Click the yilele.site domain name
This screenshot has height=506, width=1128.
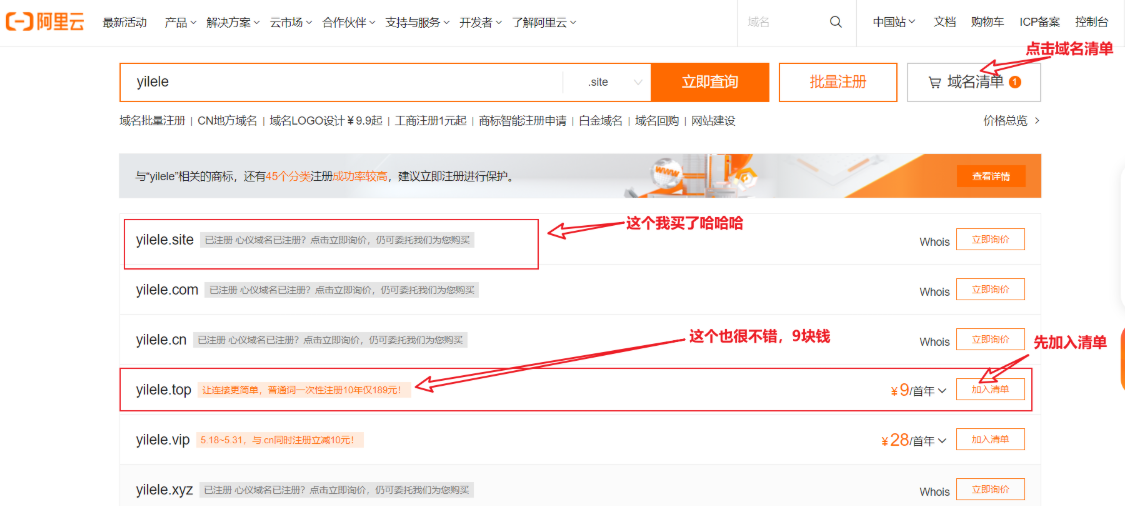[165, 240]
